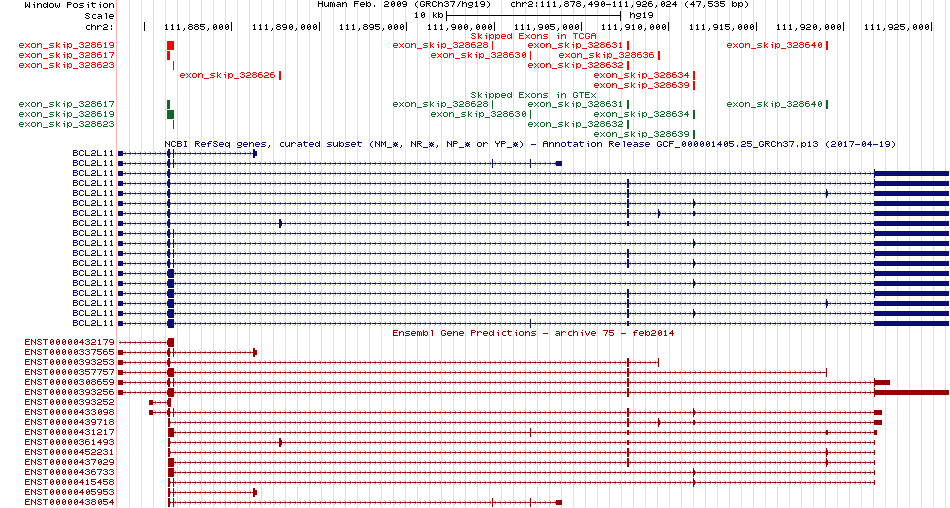Open transcript ENST00000393252
This screenshot has height=508, width=950.
[x=70, y=403]
